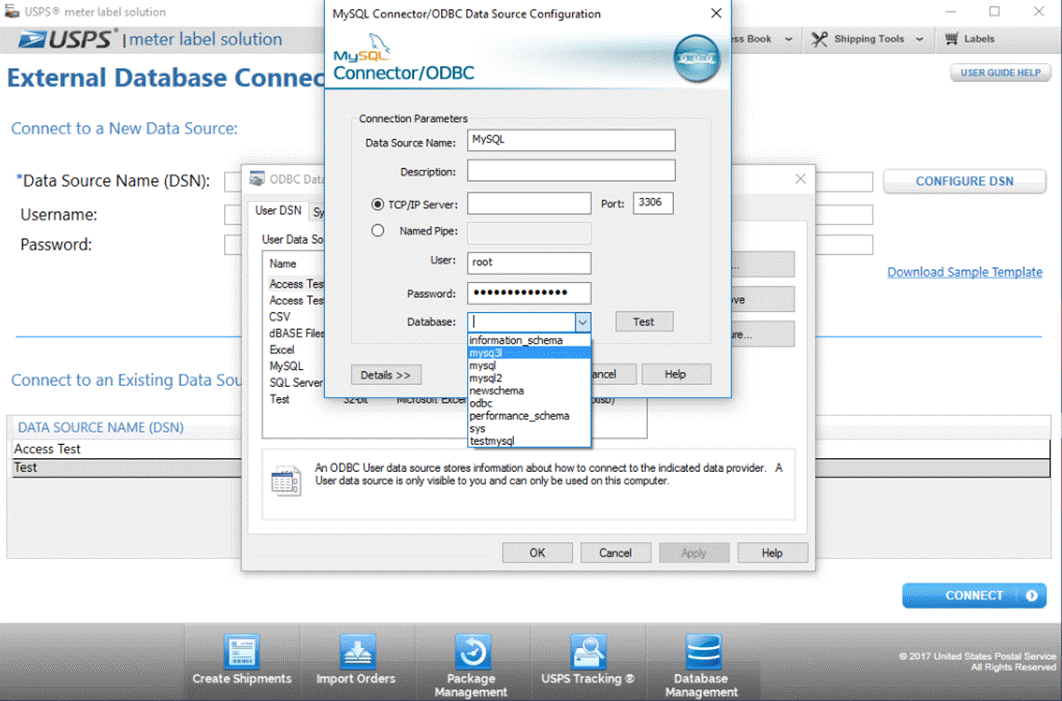Choose information_schema from database list

tap(529, 340)
